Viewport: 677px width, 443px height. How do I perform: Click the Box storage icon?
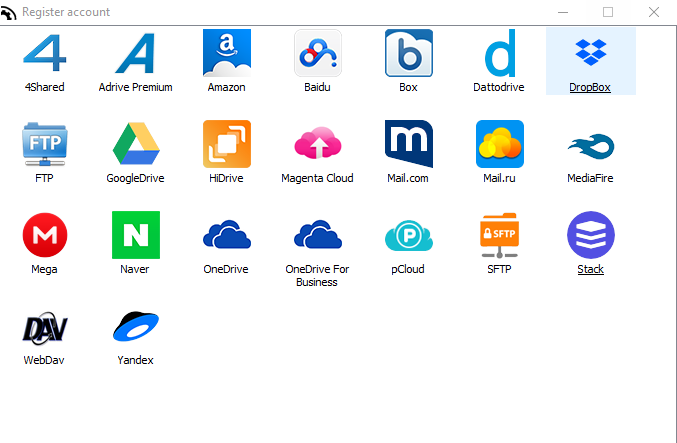409,53
